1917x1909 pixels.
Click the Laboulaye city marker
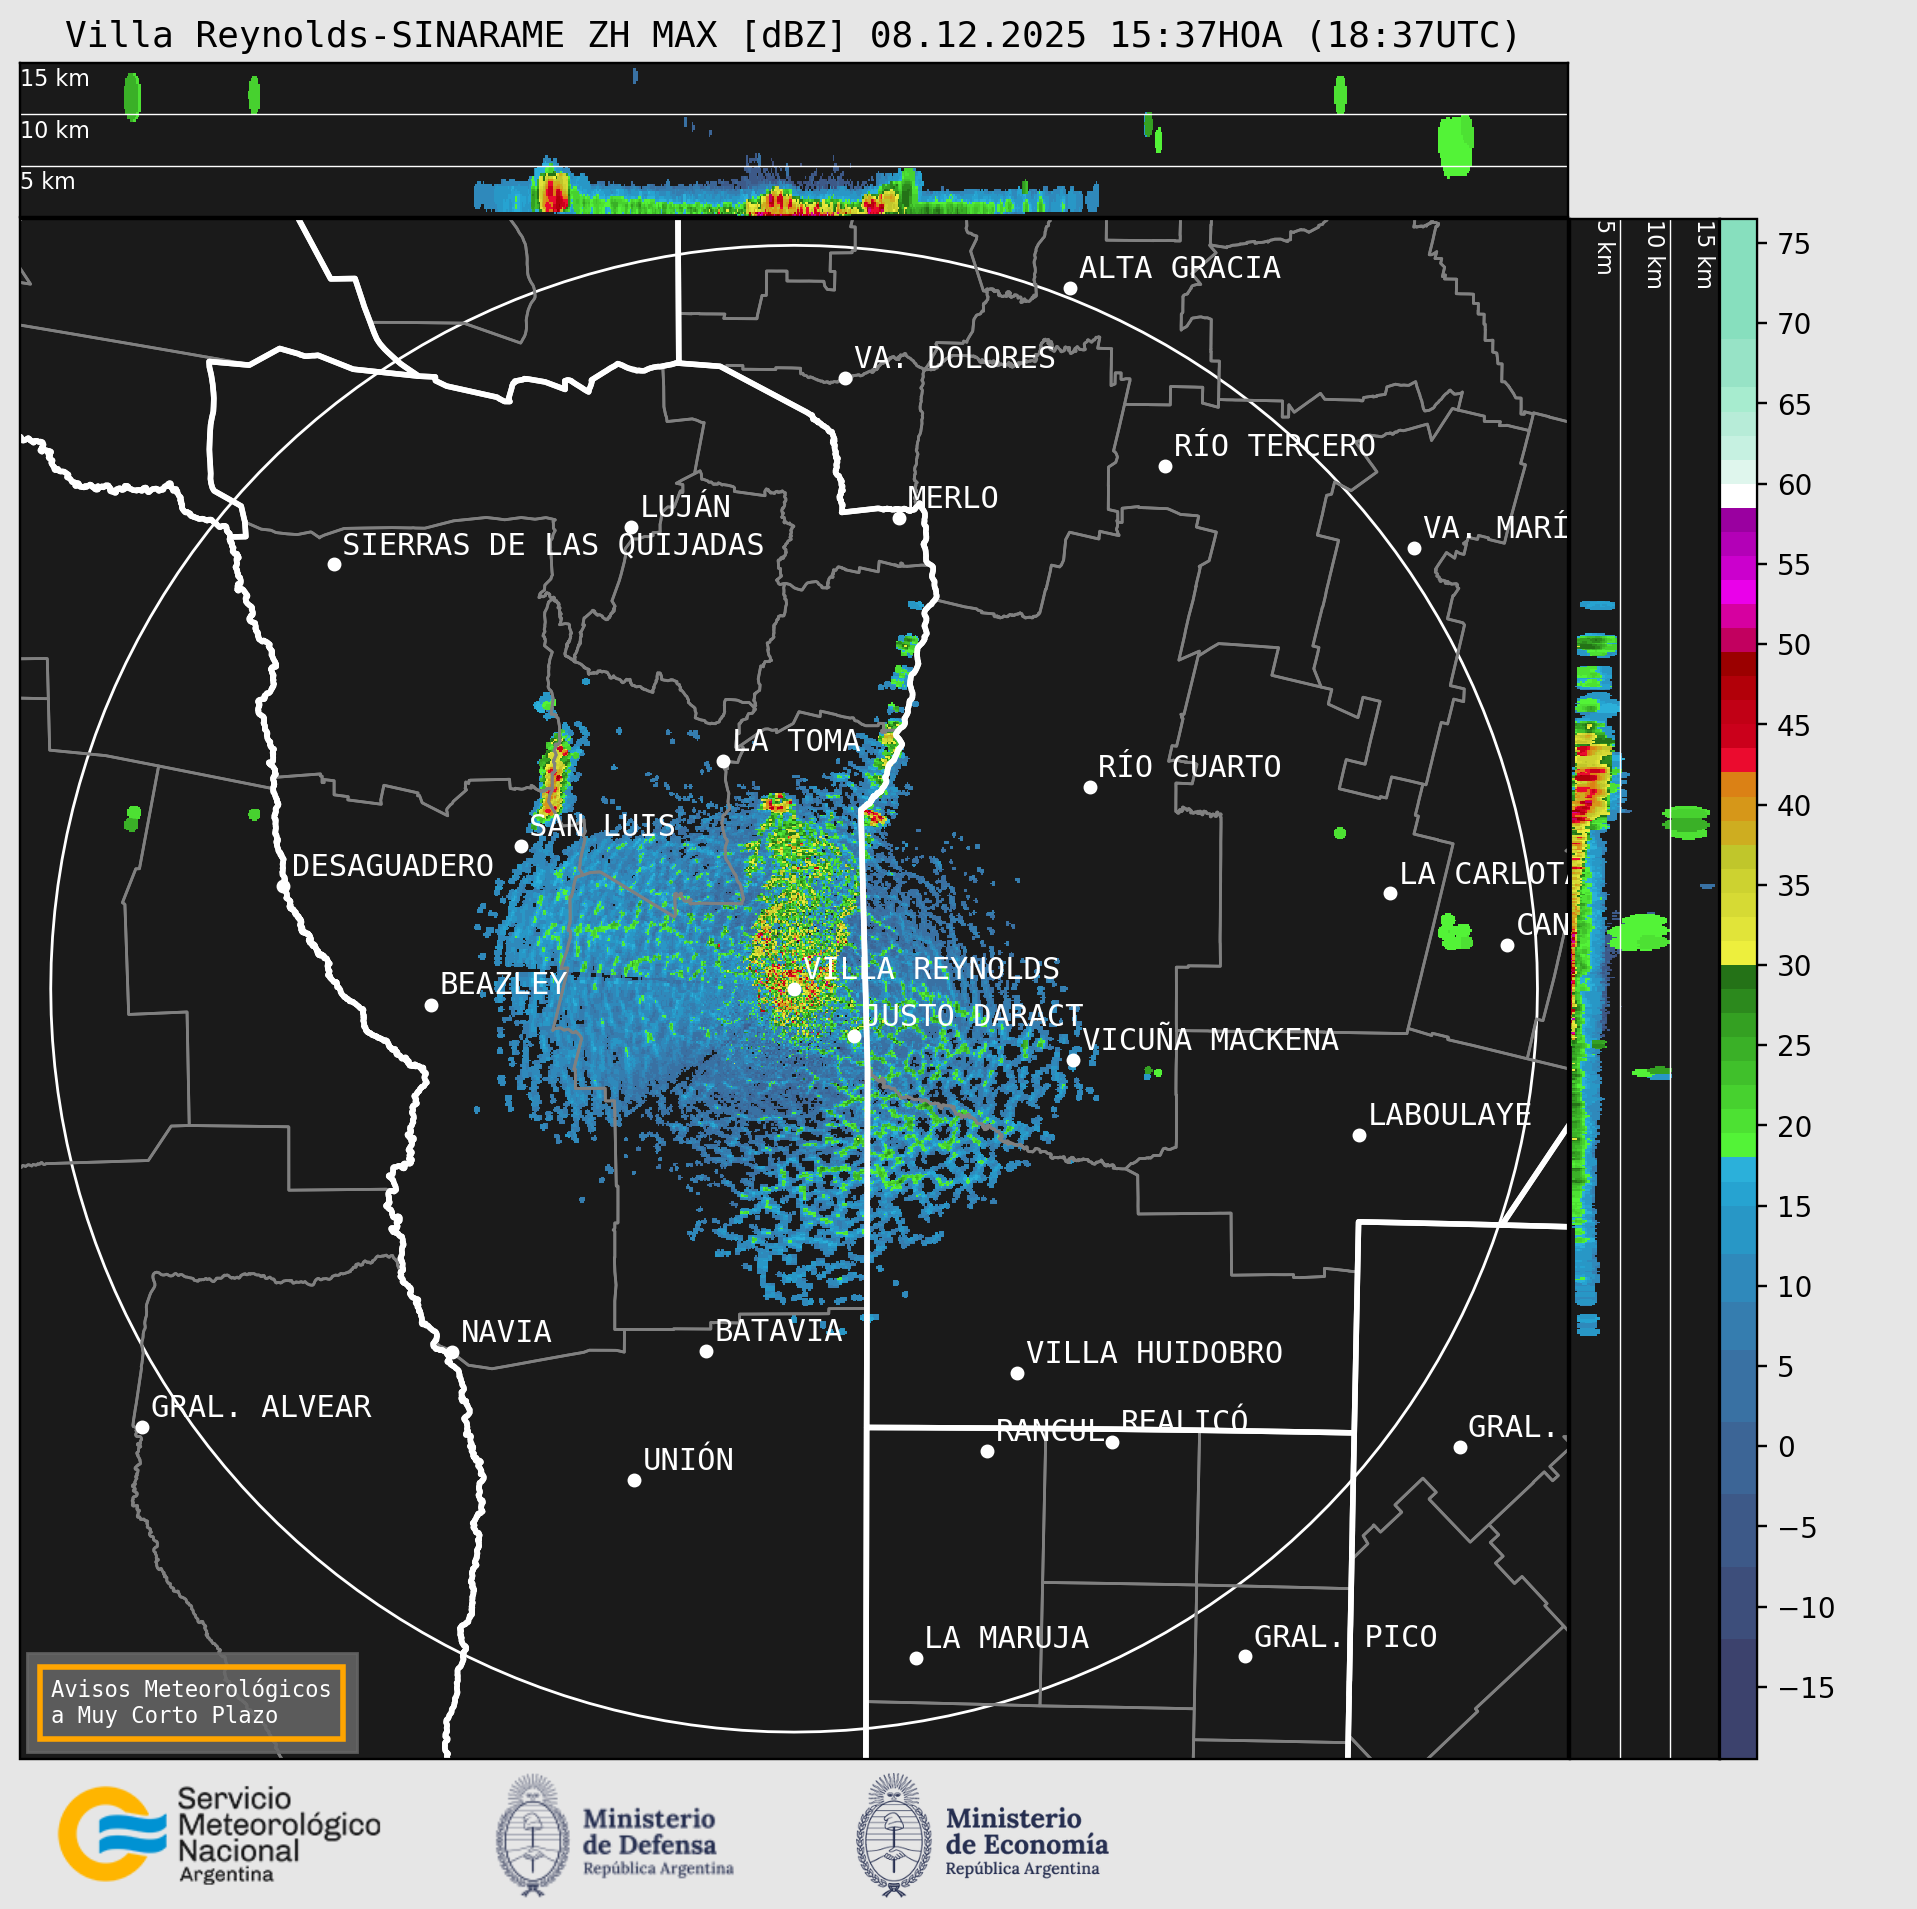tap(1359, 1135)
